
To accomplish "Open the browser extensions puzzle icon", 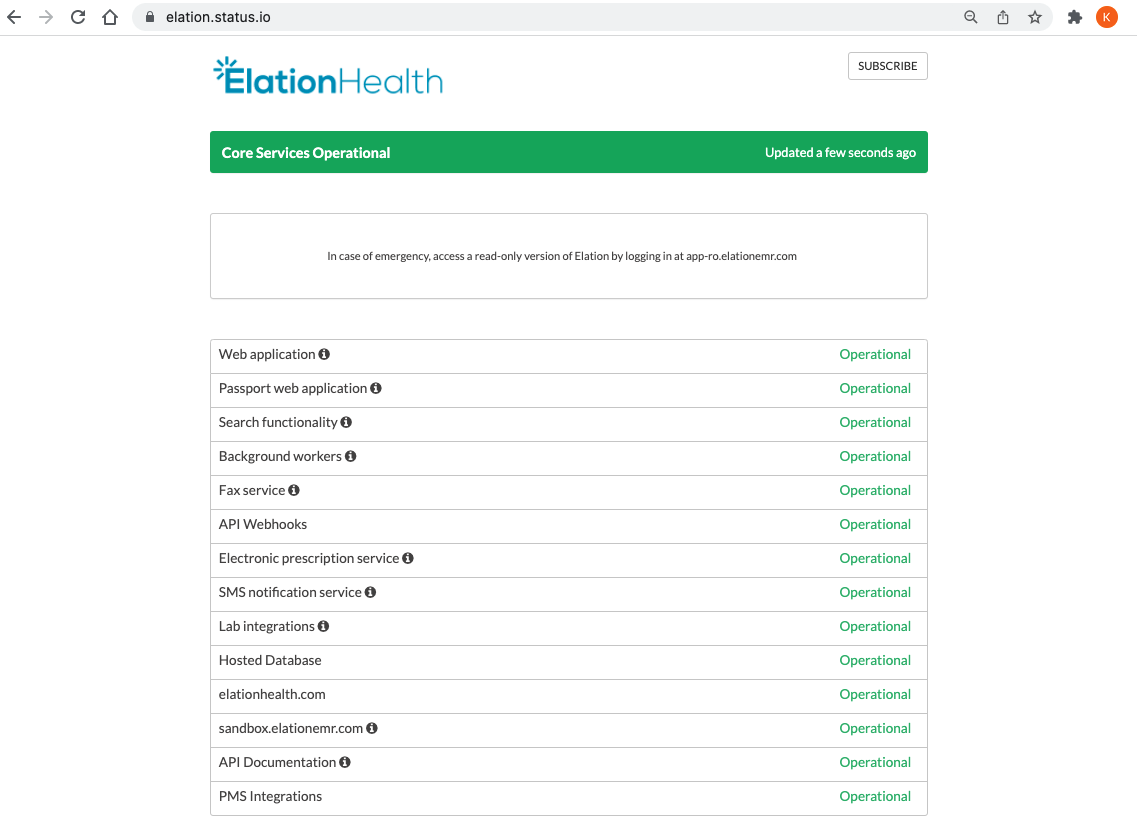I will pos(1074,16).
